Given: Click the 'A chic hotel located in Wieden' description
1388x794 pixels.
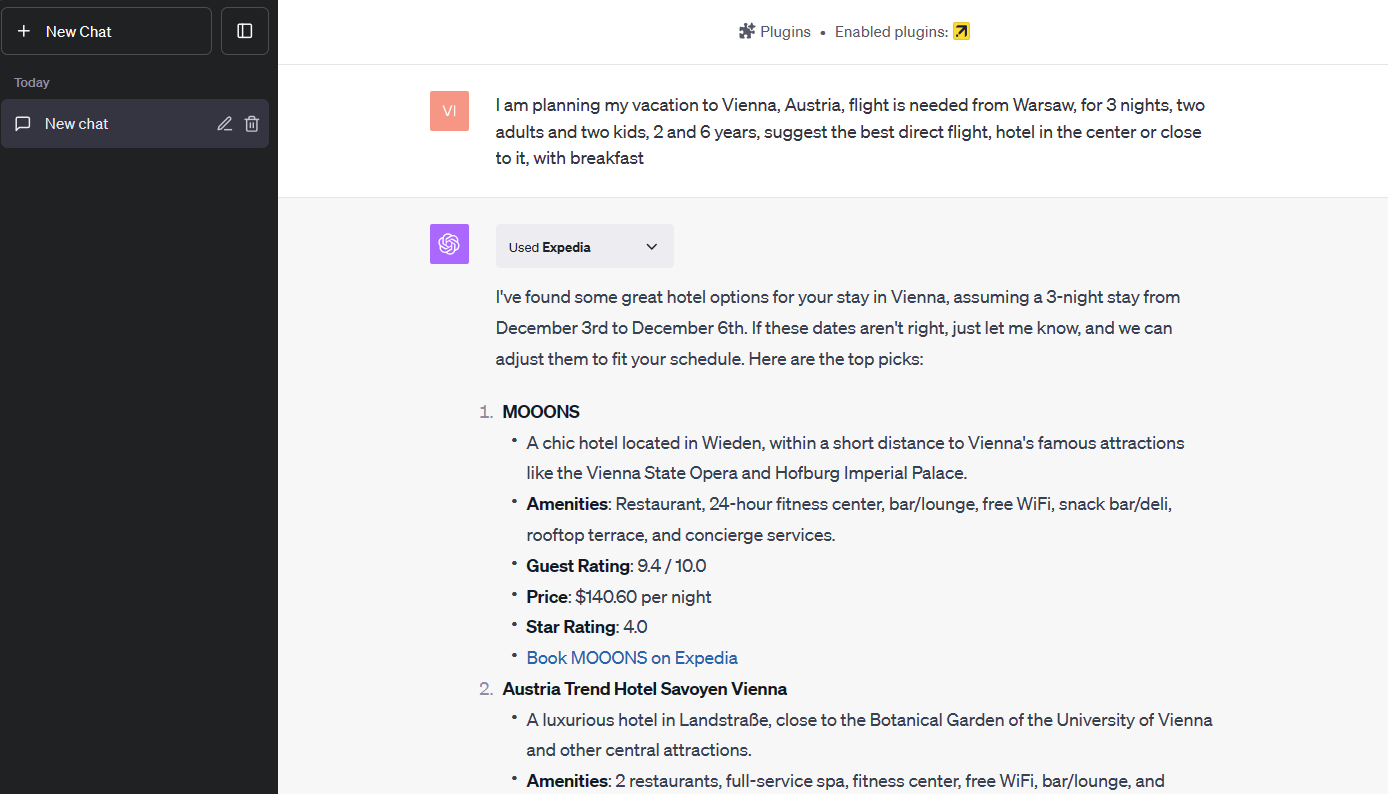Looking at the screenshot, I should click(x=855, y=458).
